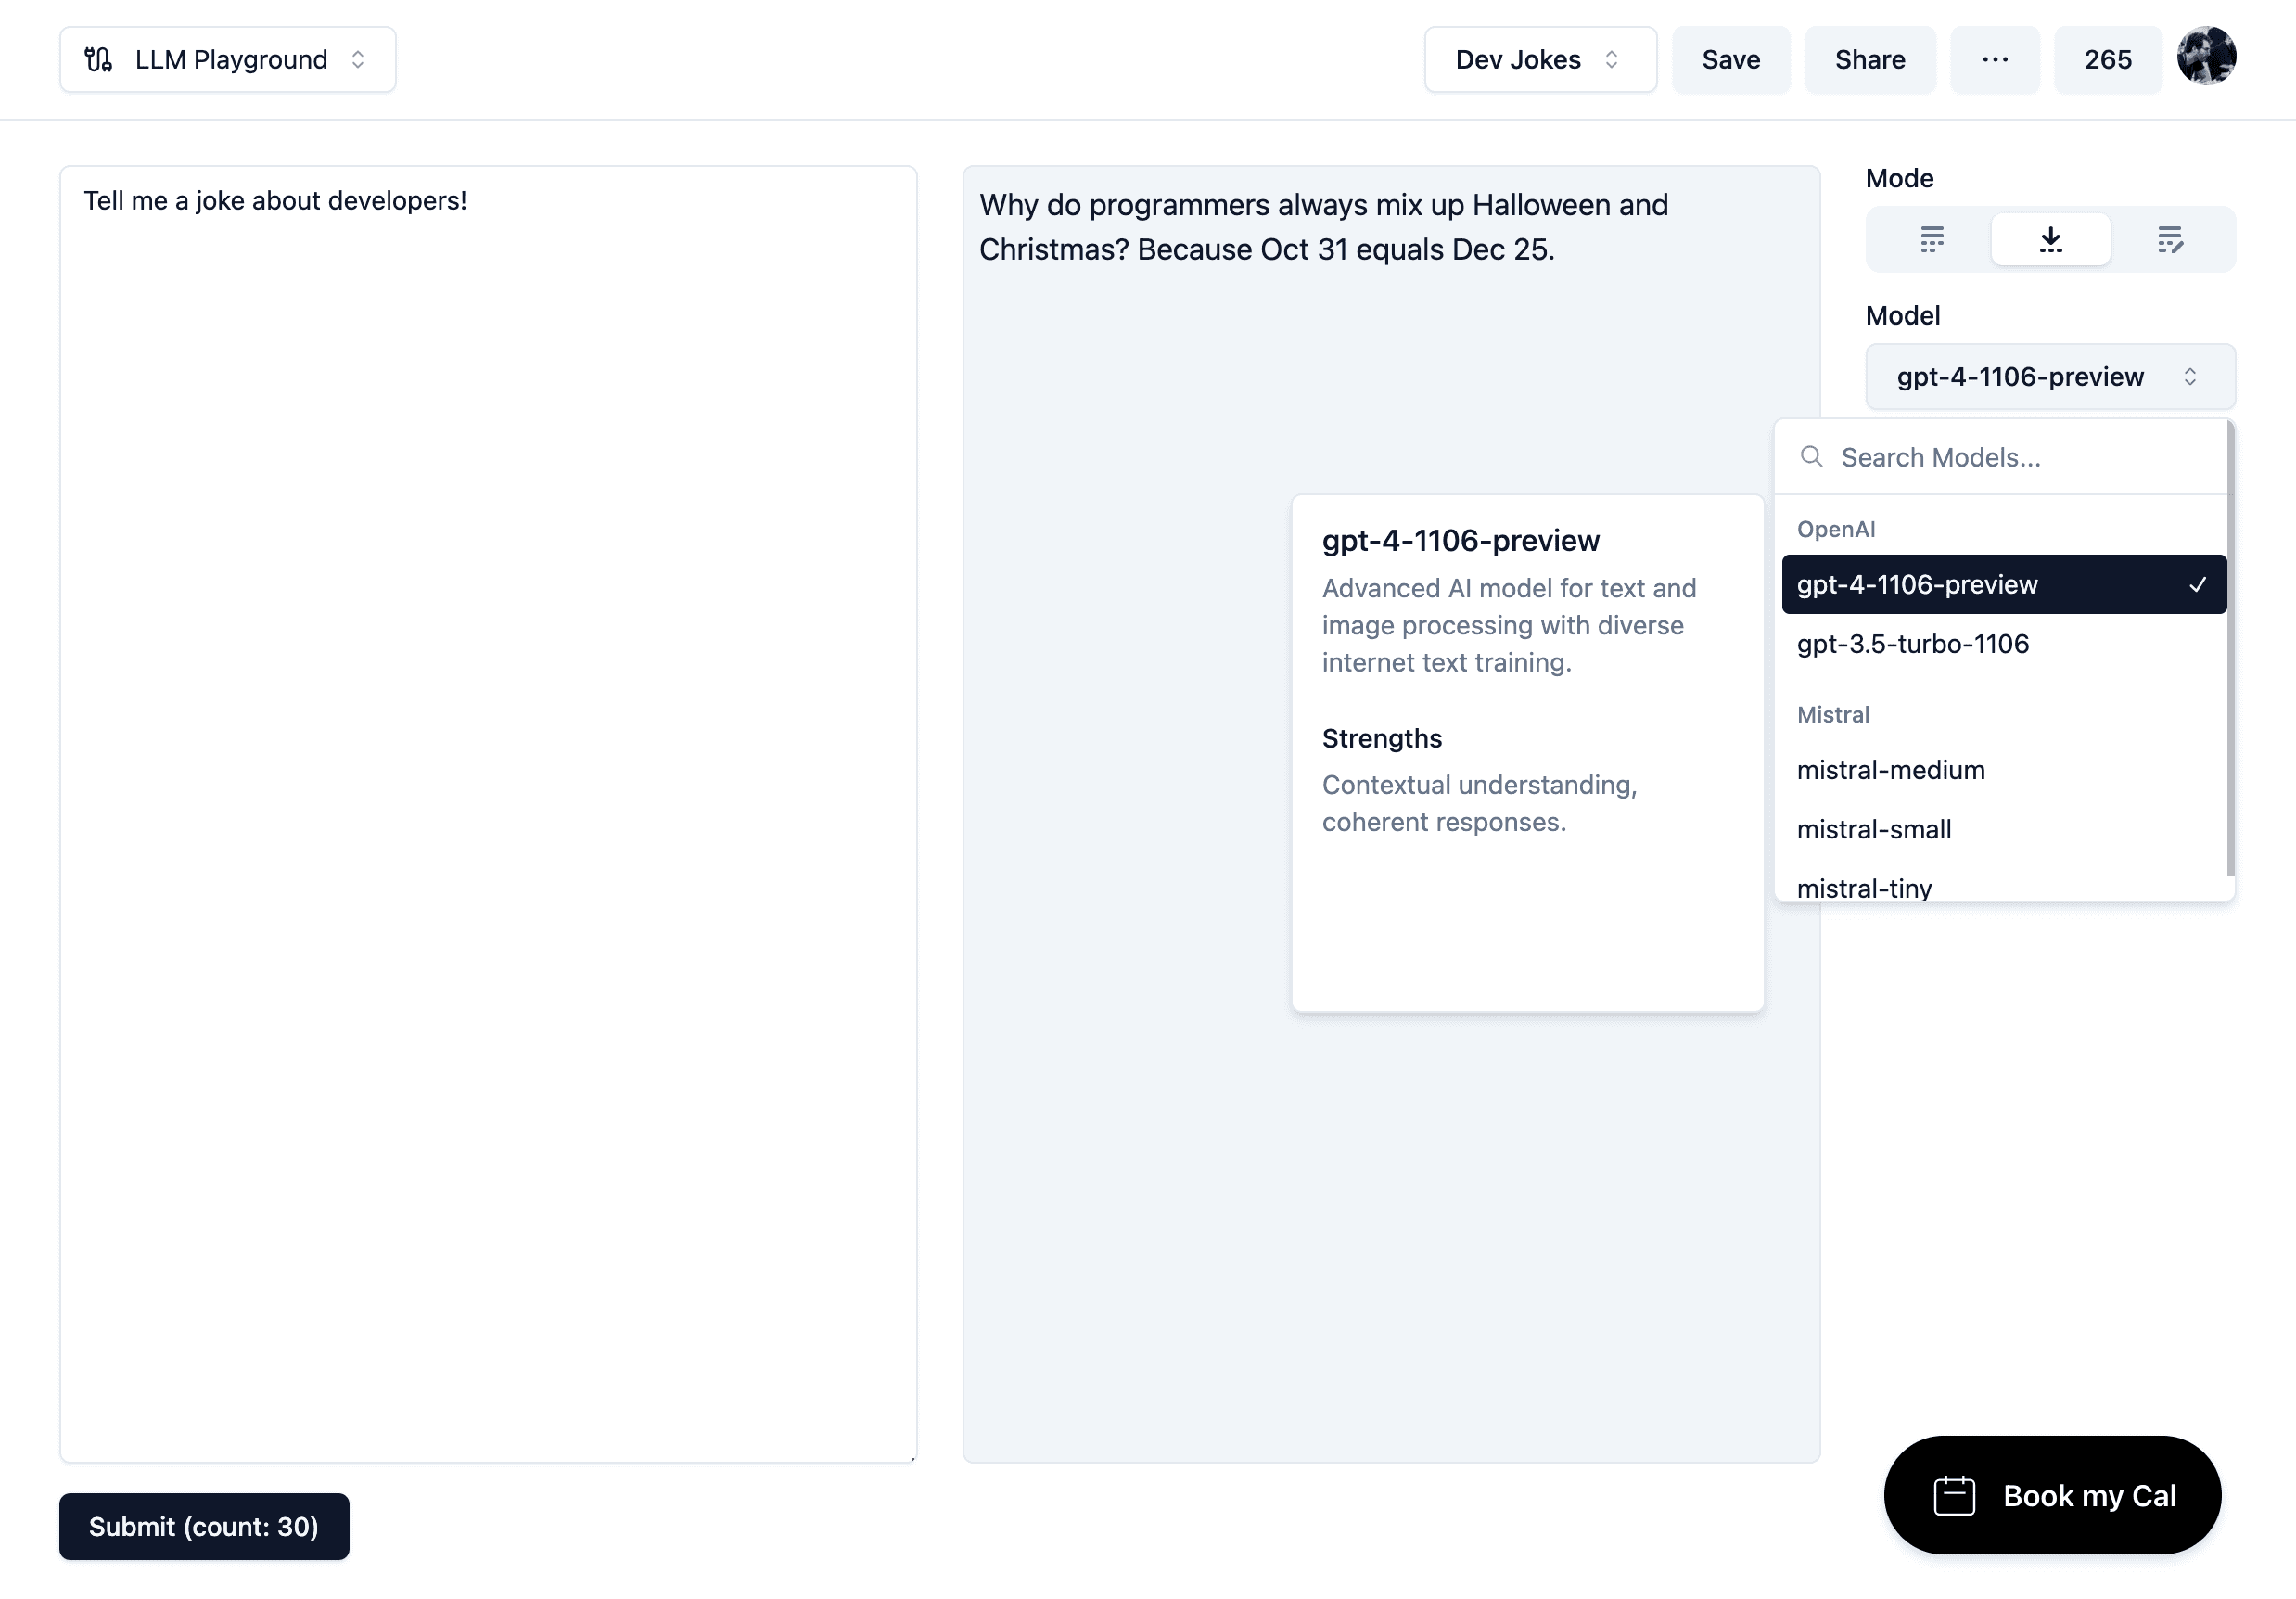Click the search magnifier icon
Viewport: 2296px width, 1599px height.
(1811, 457)
